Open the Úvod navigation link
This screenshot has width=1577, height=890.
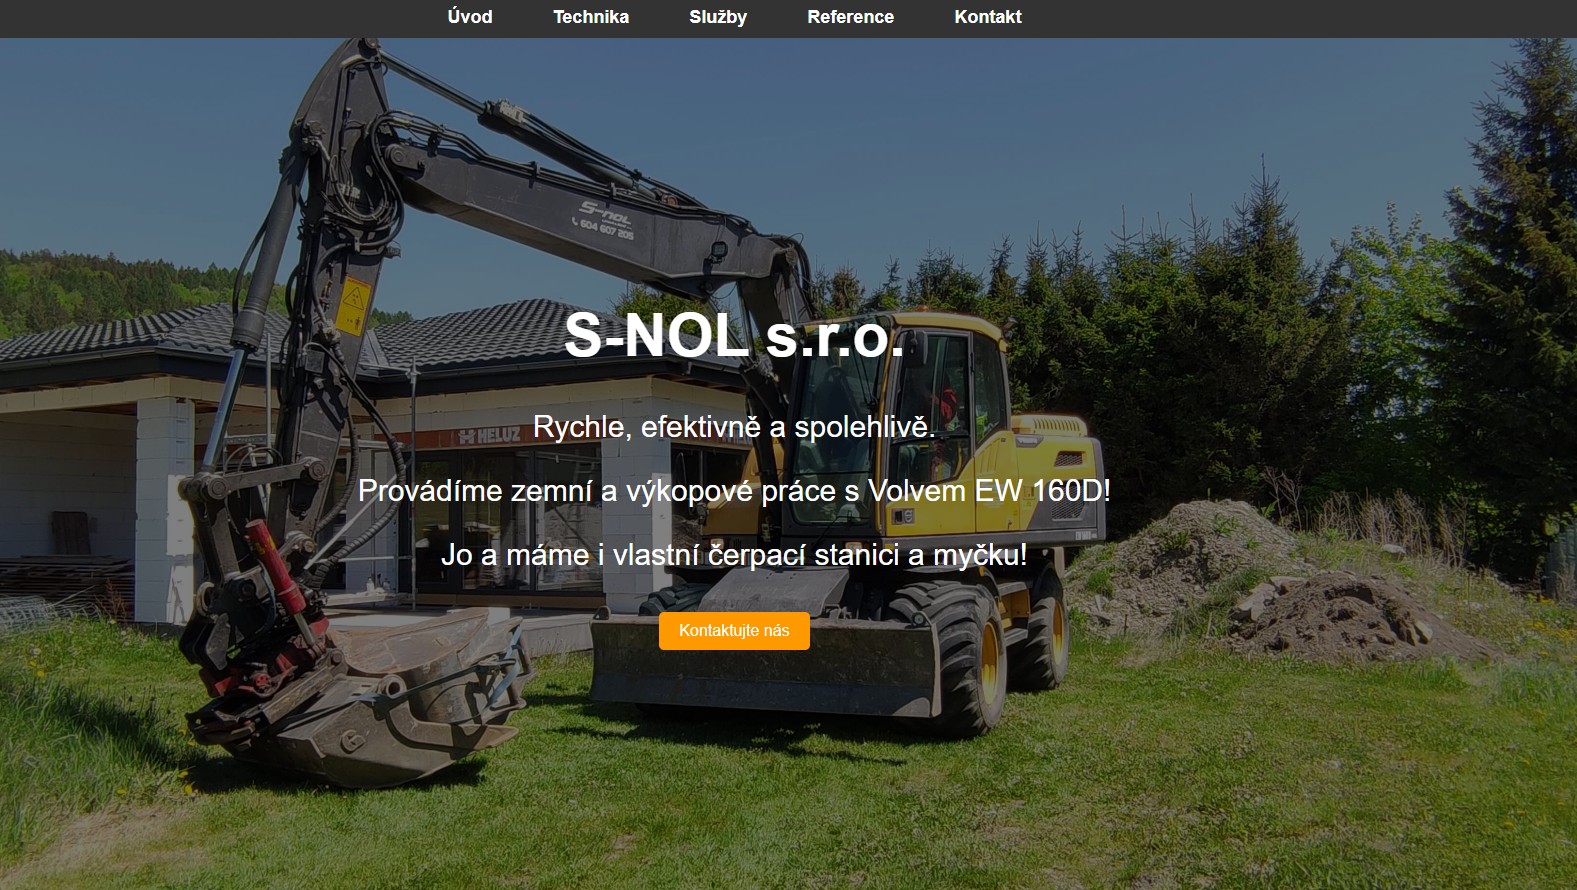[x=470, y=17]
